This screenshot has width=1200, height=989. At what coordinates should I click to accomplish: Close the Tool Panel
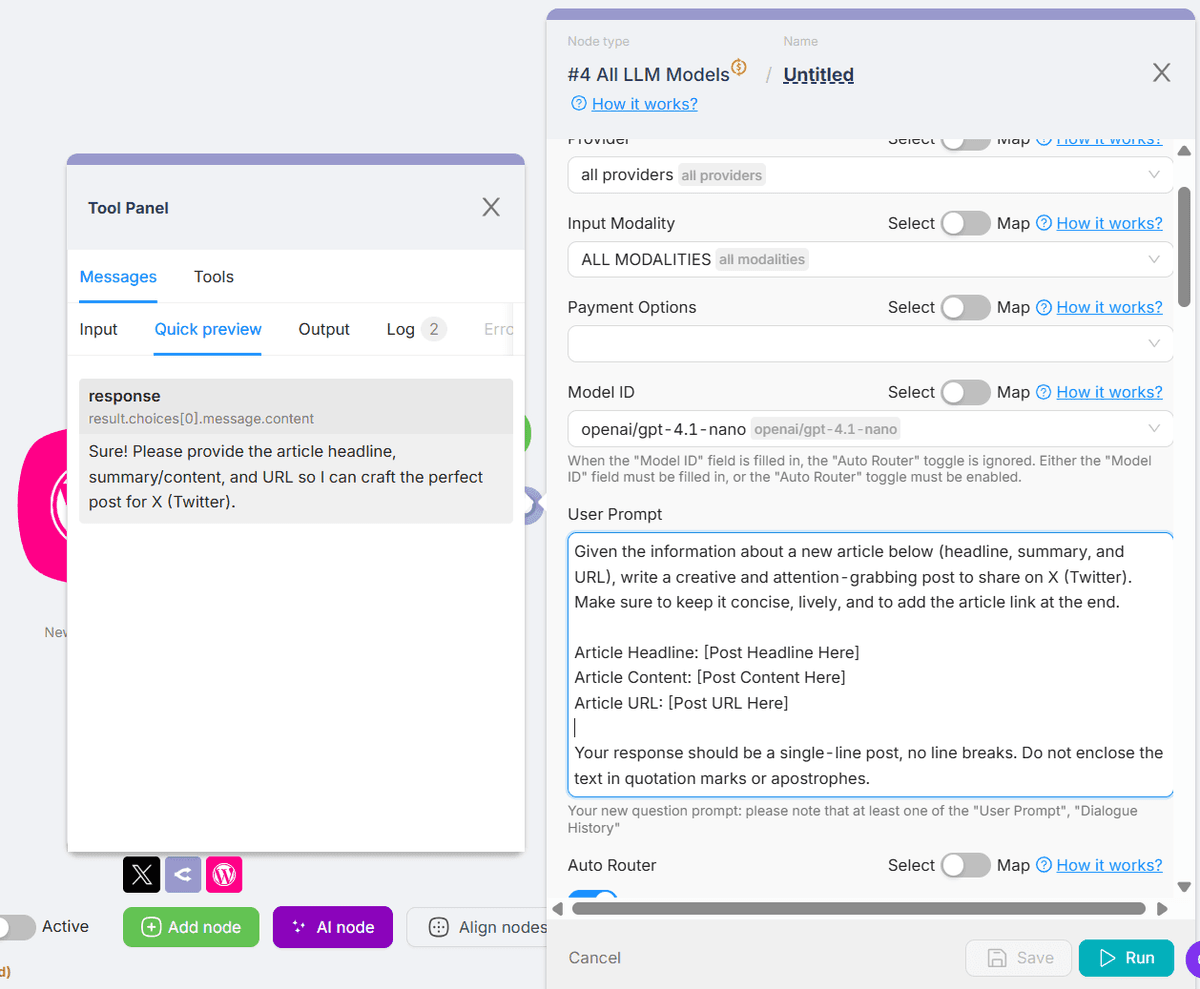pyautogui.click(x=491, y=207)
